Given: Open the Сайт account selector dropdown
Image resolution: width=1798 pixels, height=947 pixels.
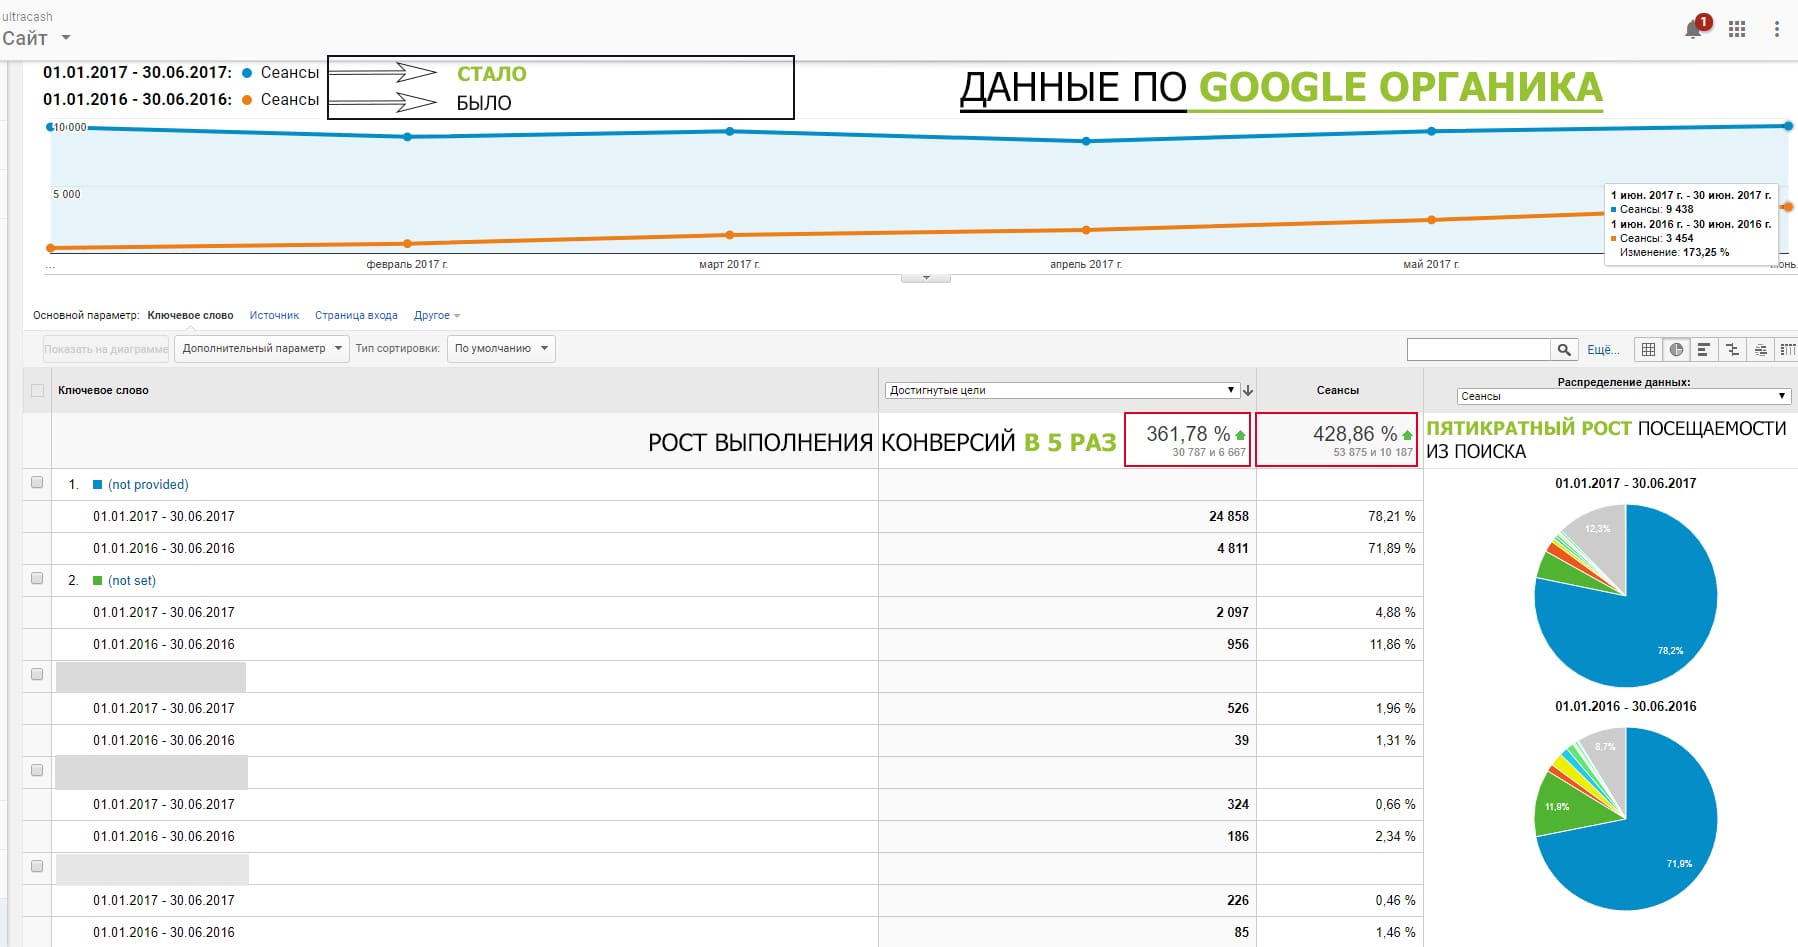Looking at the screenshot, I should 36,38.
